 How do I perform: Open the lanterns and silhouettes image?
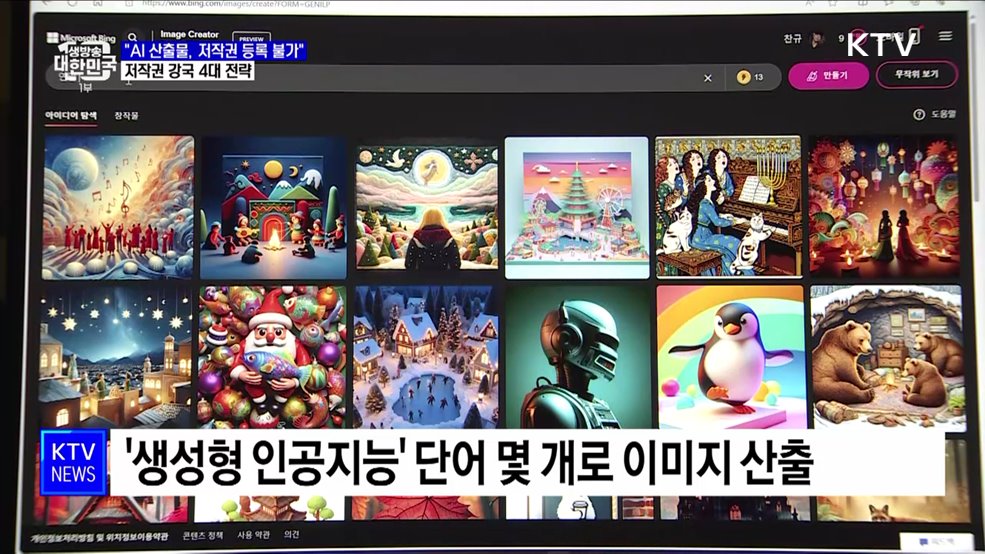click(884, 207)
